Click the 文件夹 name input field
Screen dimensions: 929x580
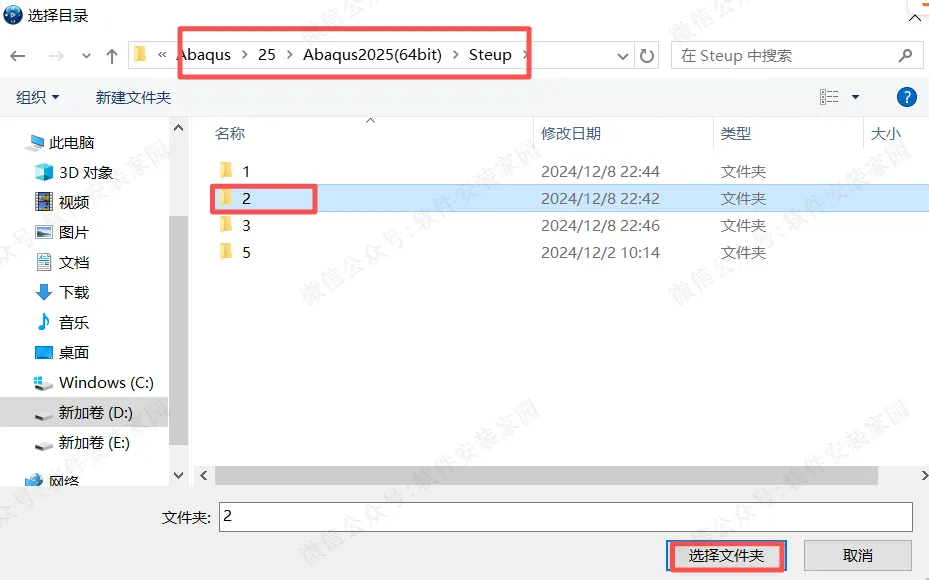565,517
